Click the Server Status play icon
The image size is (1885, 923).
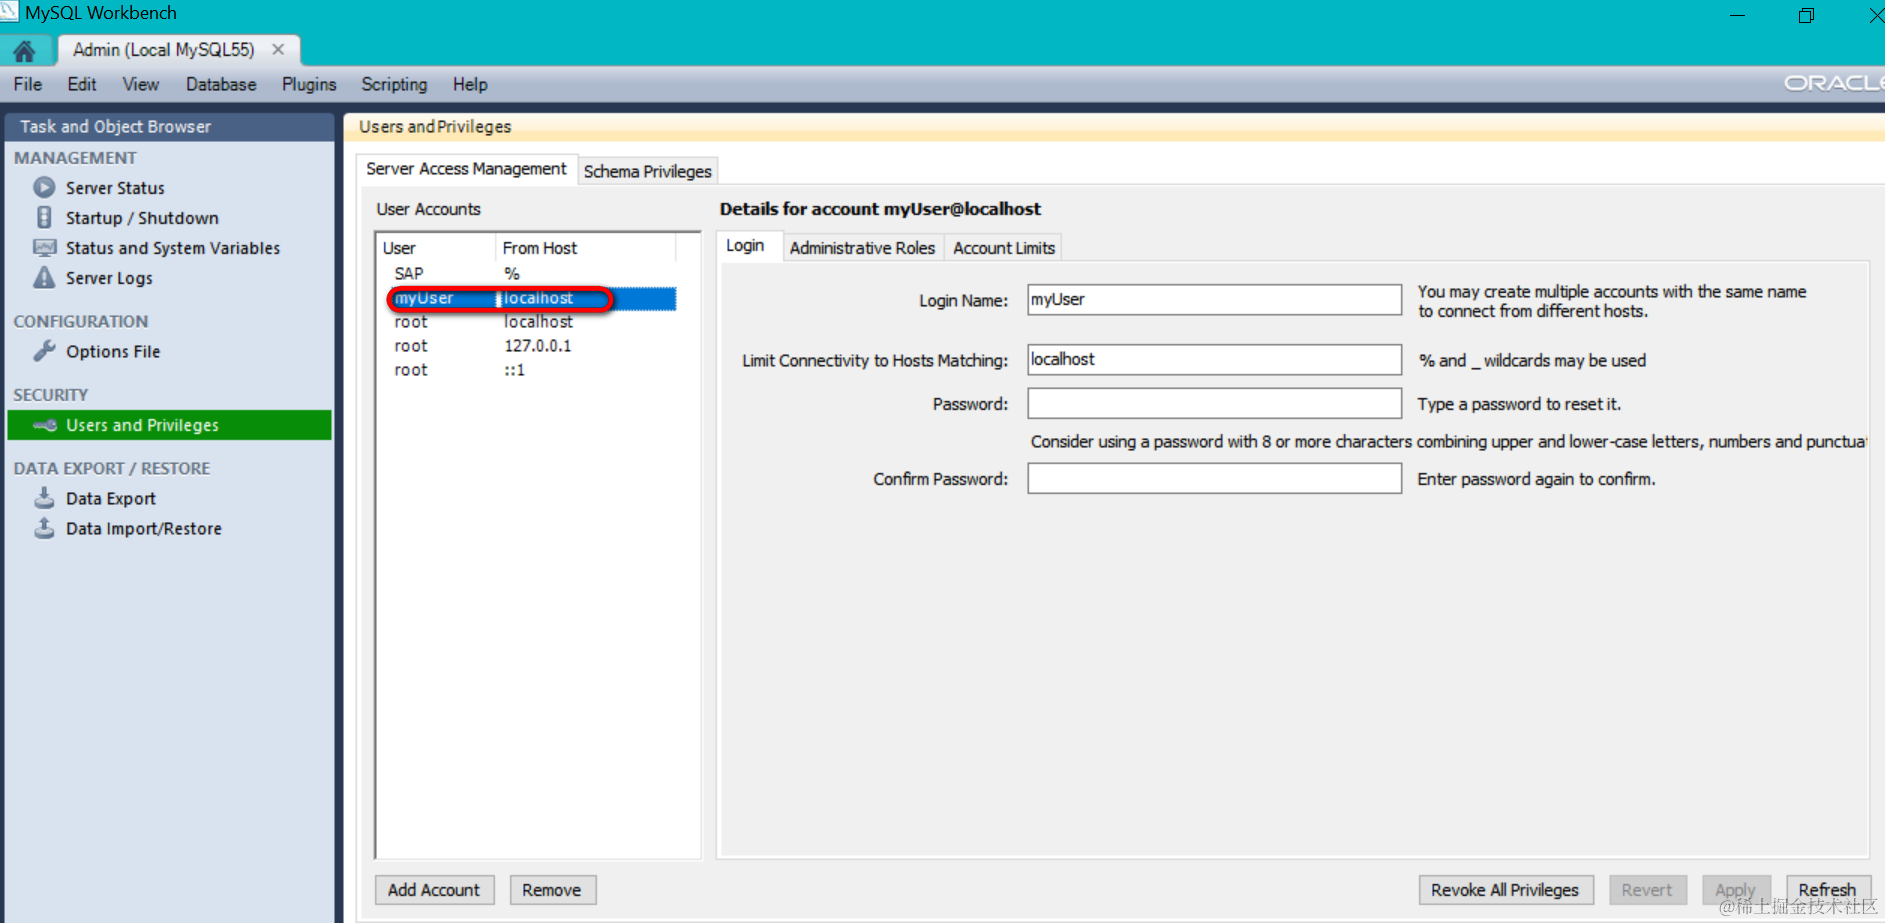[44, 187]
